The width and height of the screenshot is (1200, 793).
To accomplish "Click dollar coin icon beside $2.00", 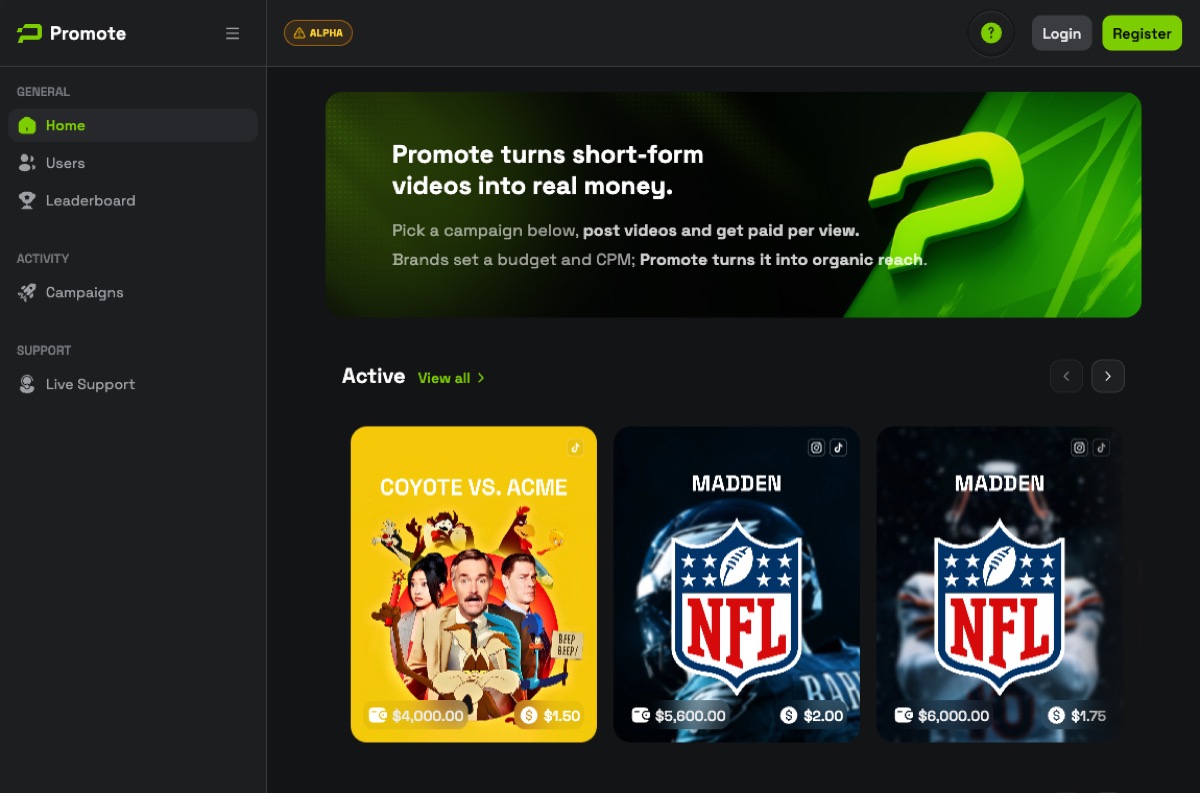I will (x=789, y=715).
